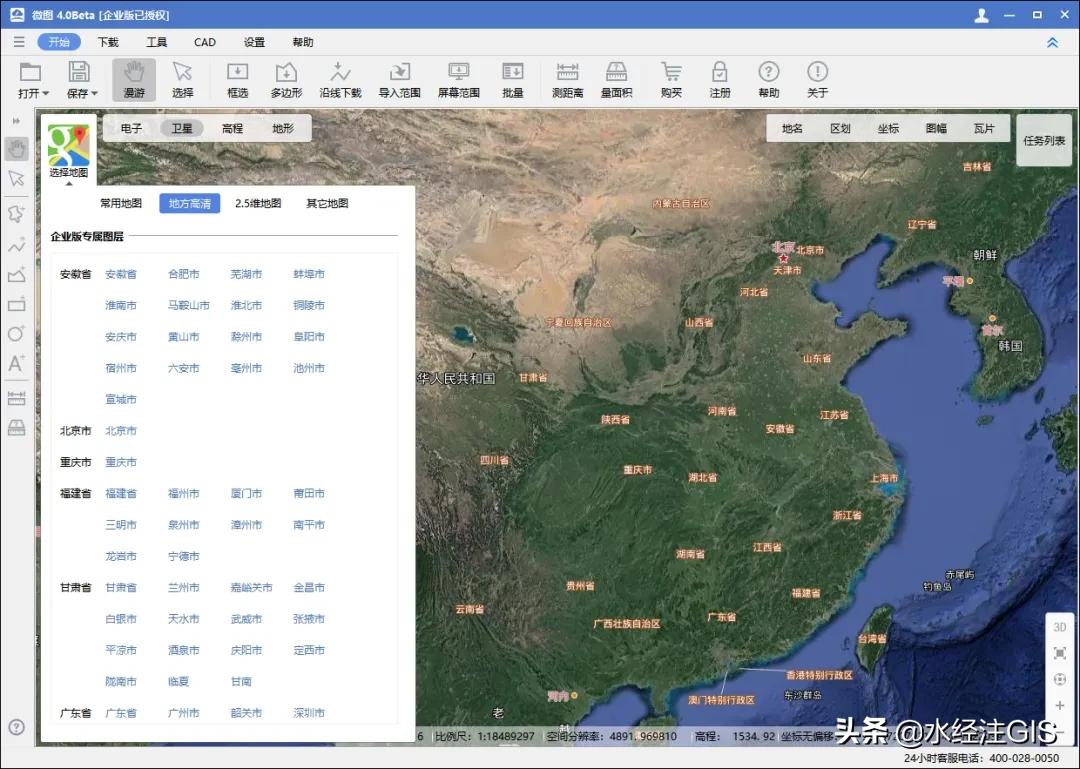The width and height of the screenshot is (1080, 769).
Task: Click the 选择地图 map source thumbnail
Action: coord(68,147)
